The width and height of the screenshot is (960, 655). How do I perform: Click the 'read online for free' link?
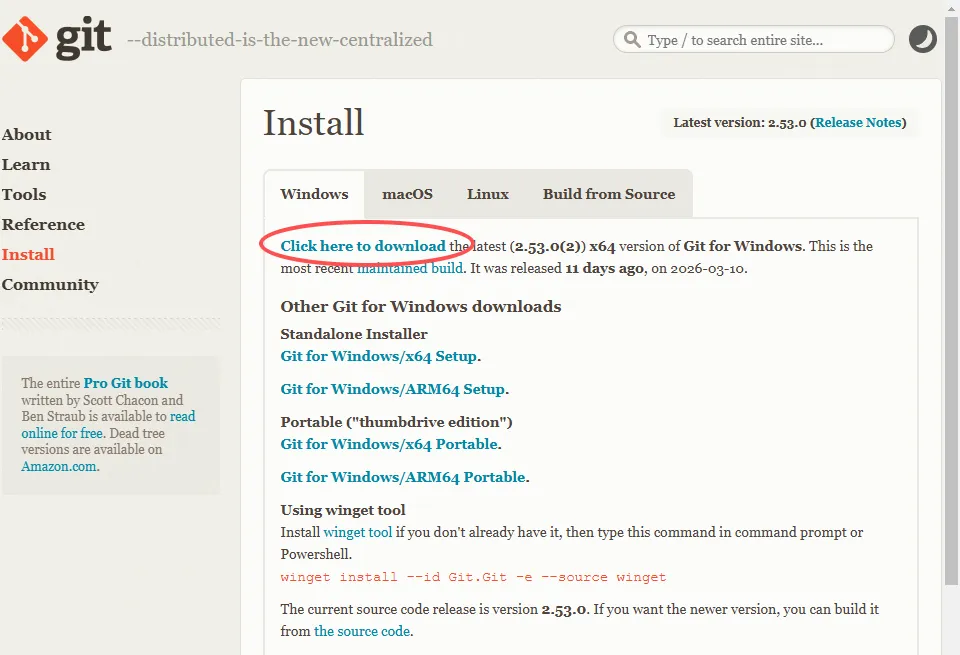coord(108,425)
